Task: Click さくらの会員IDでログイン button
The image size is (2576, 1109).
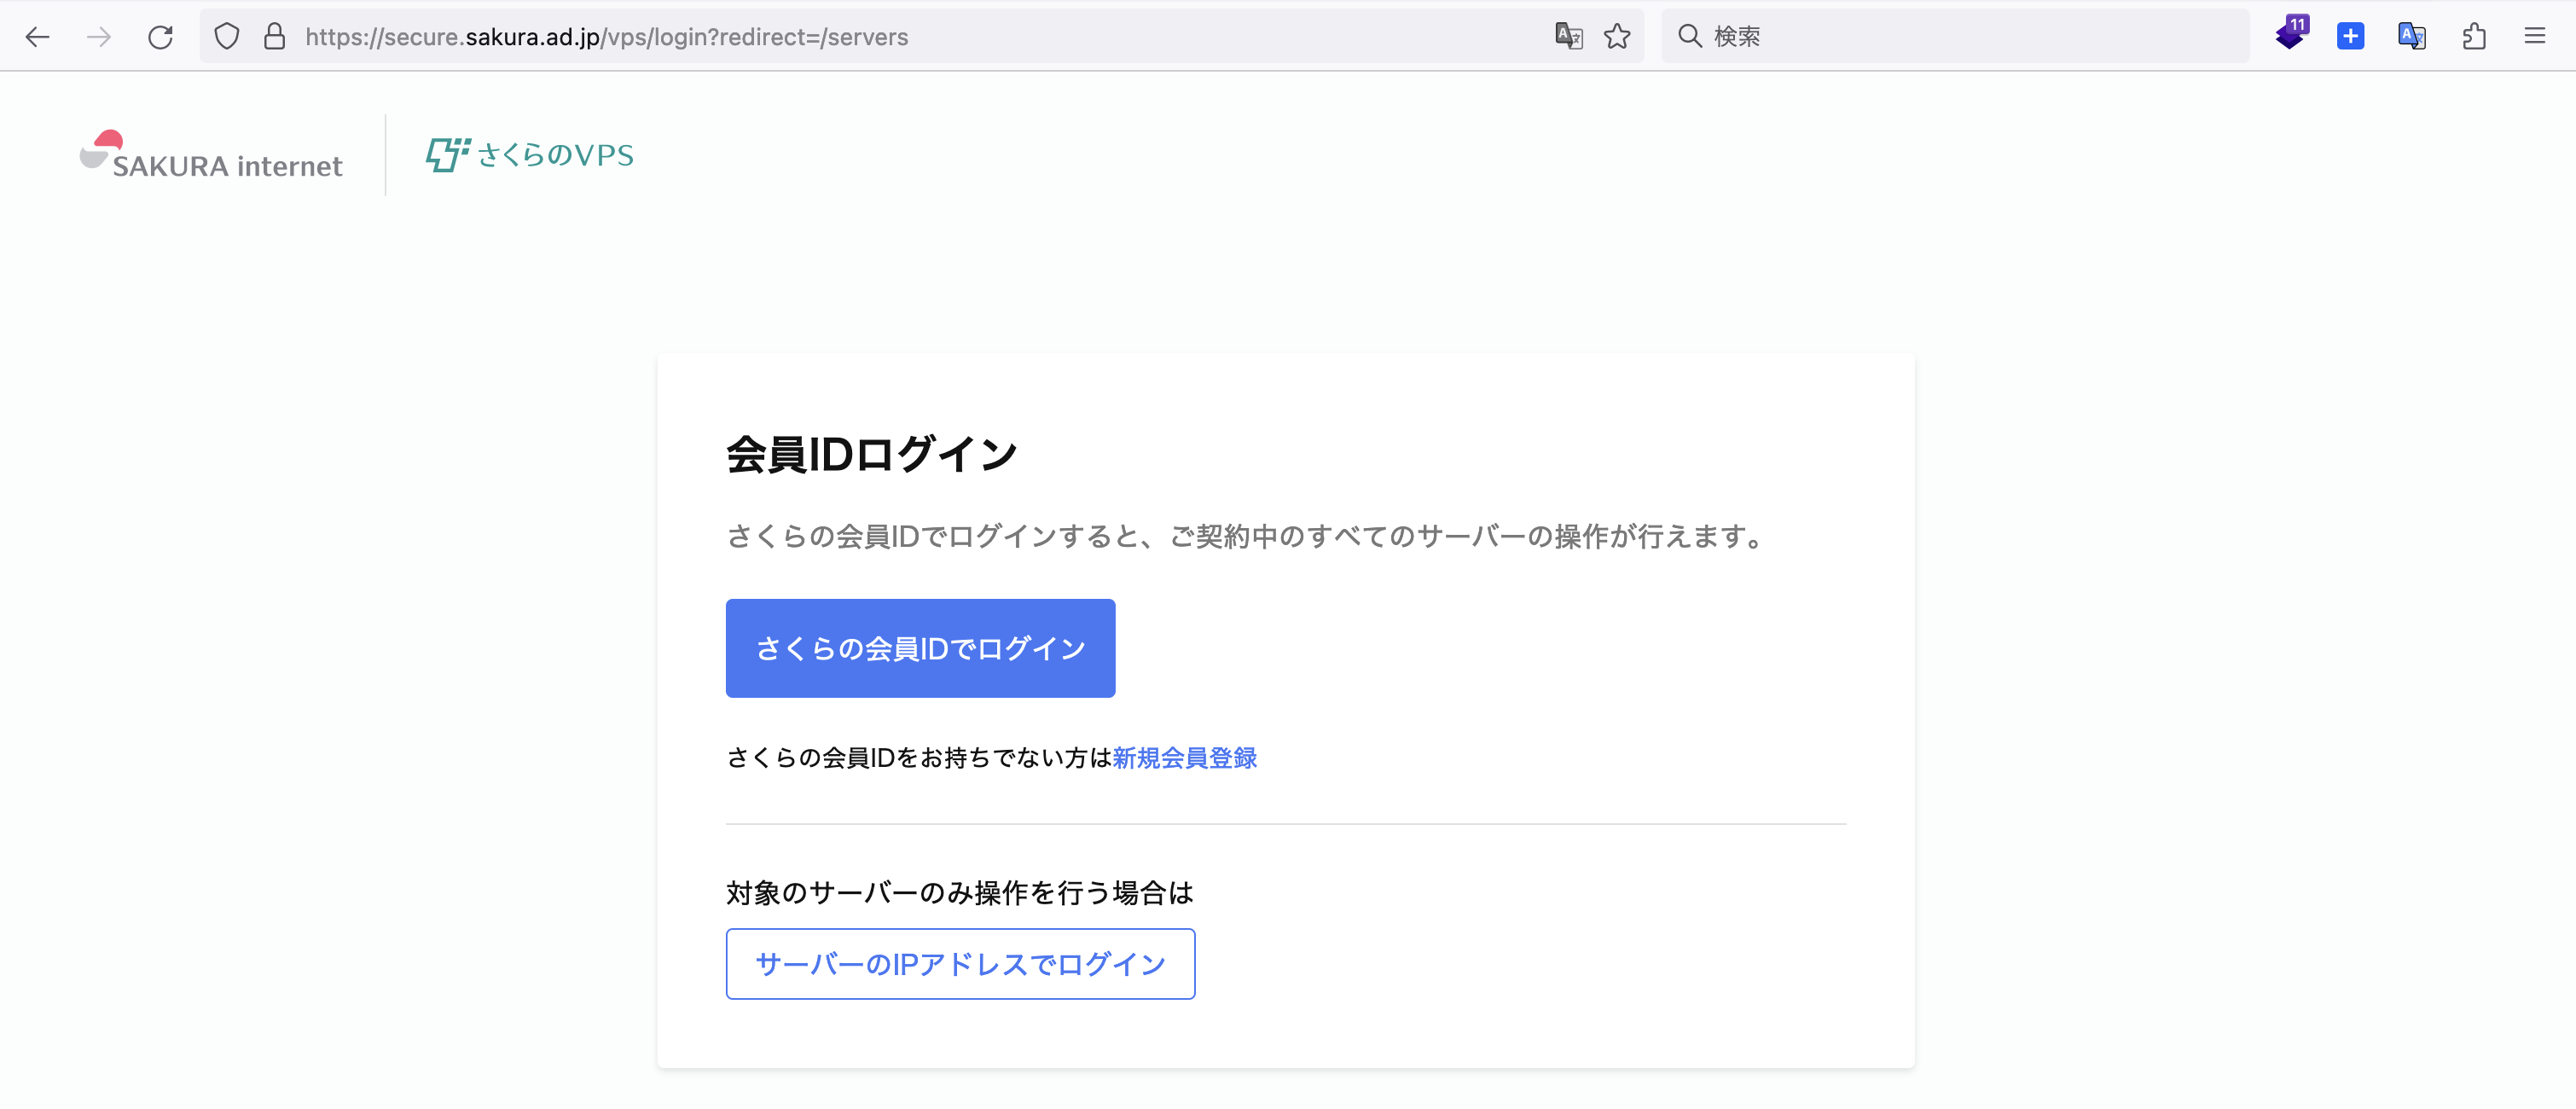Action: tap(920, 648)
